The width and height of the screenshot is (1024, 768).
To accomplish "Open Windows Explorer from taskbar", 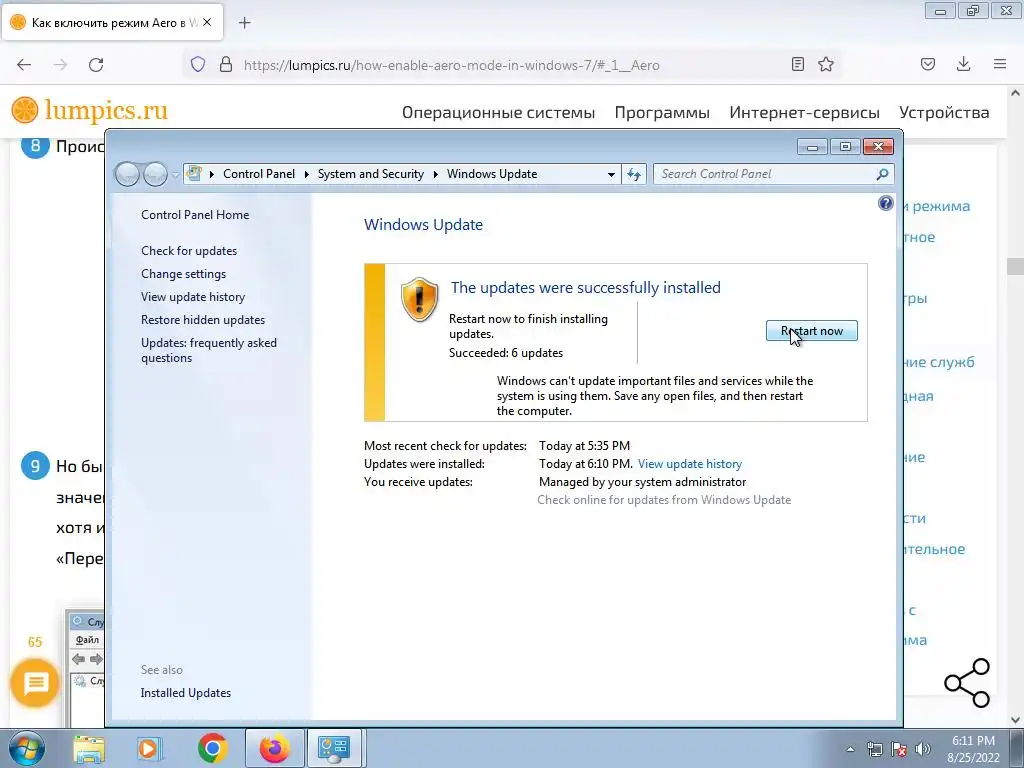I will tap(89, 748).
